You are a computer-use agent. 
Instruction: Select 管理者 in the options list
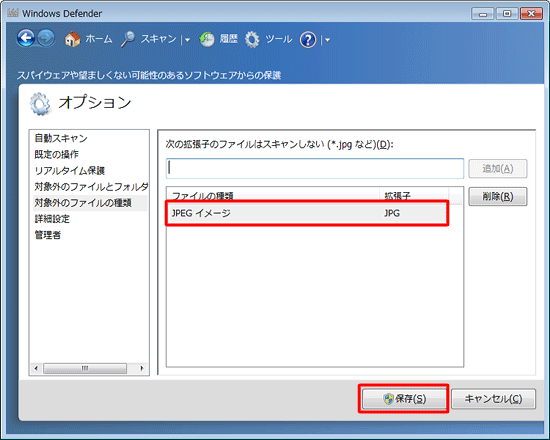pyautogui.click(x=48, y=235)
